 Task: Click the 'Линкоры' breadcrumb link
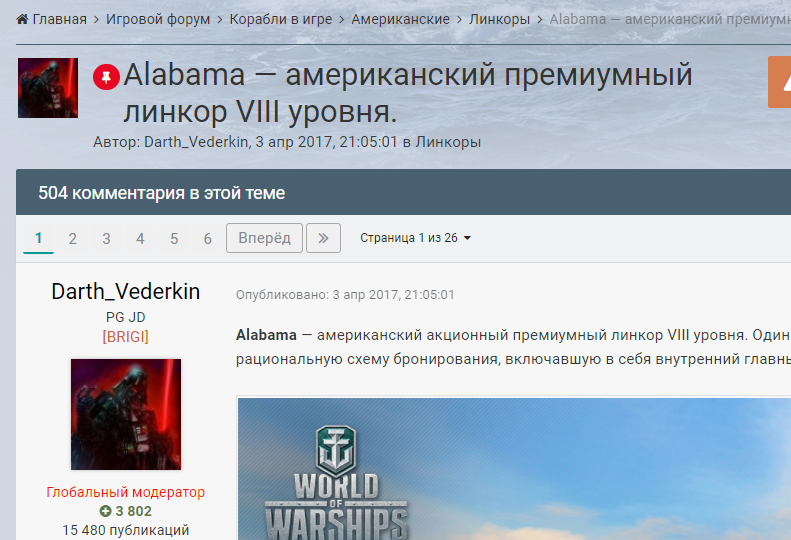pos(499,19)
